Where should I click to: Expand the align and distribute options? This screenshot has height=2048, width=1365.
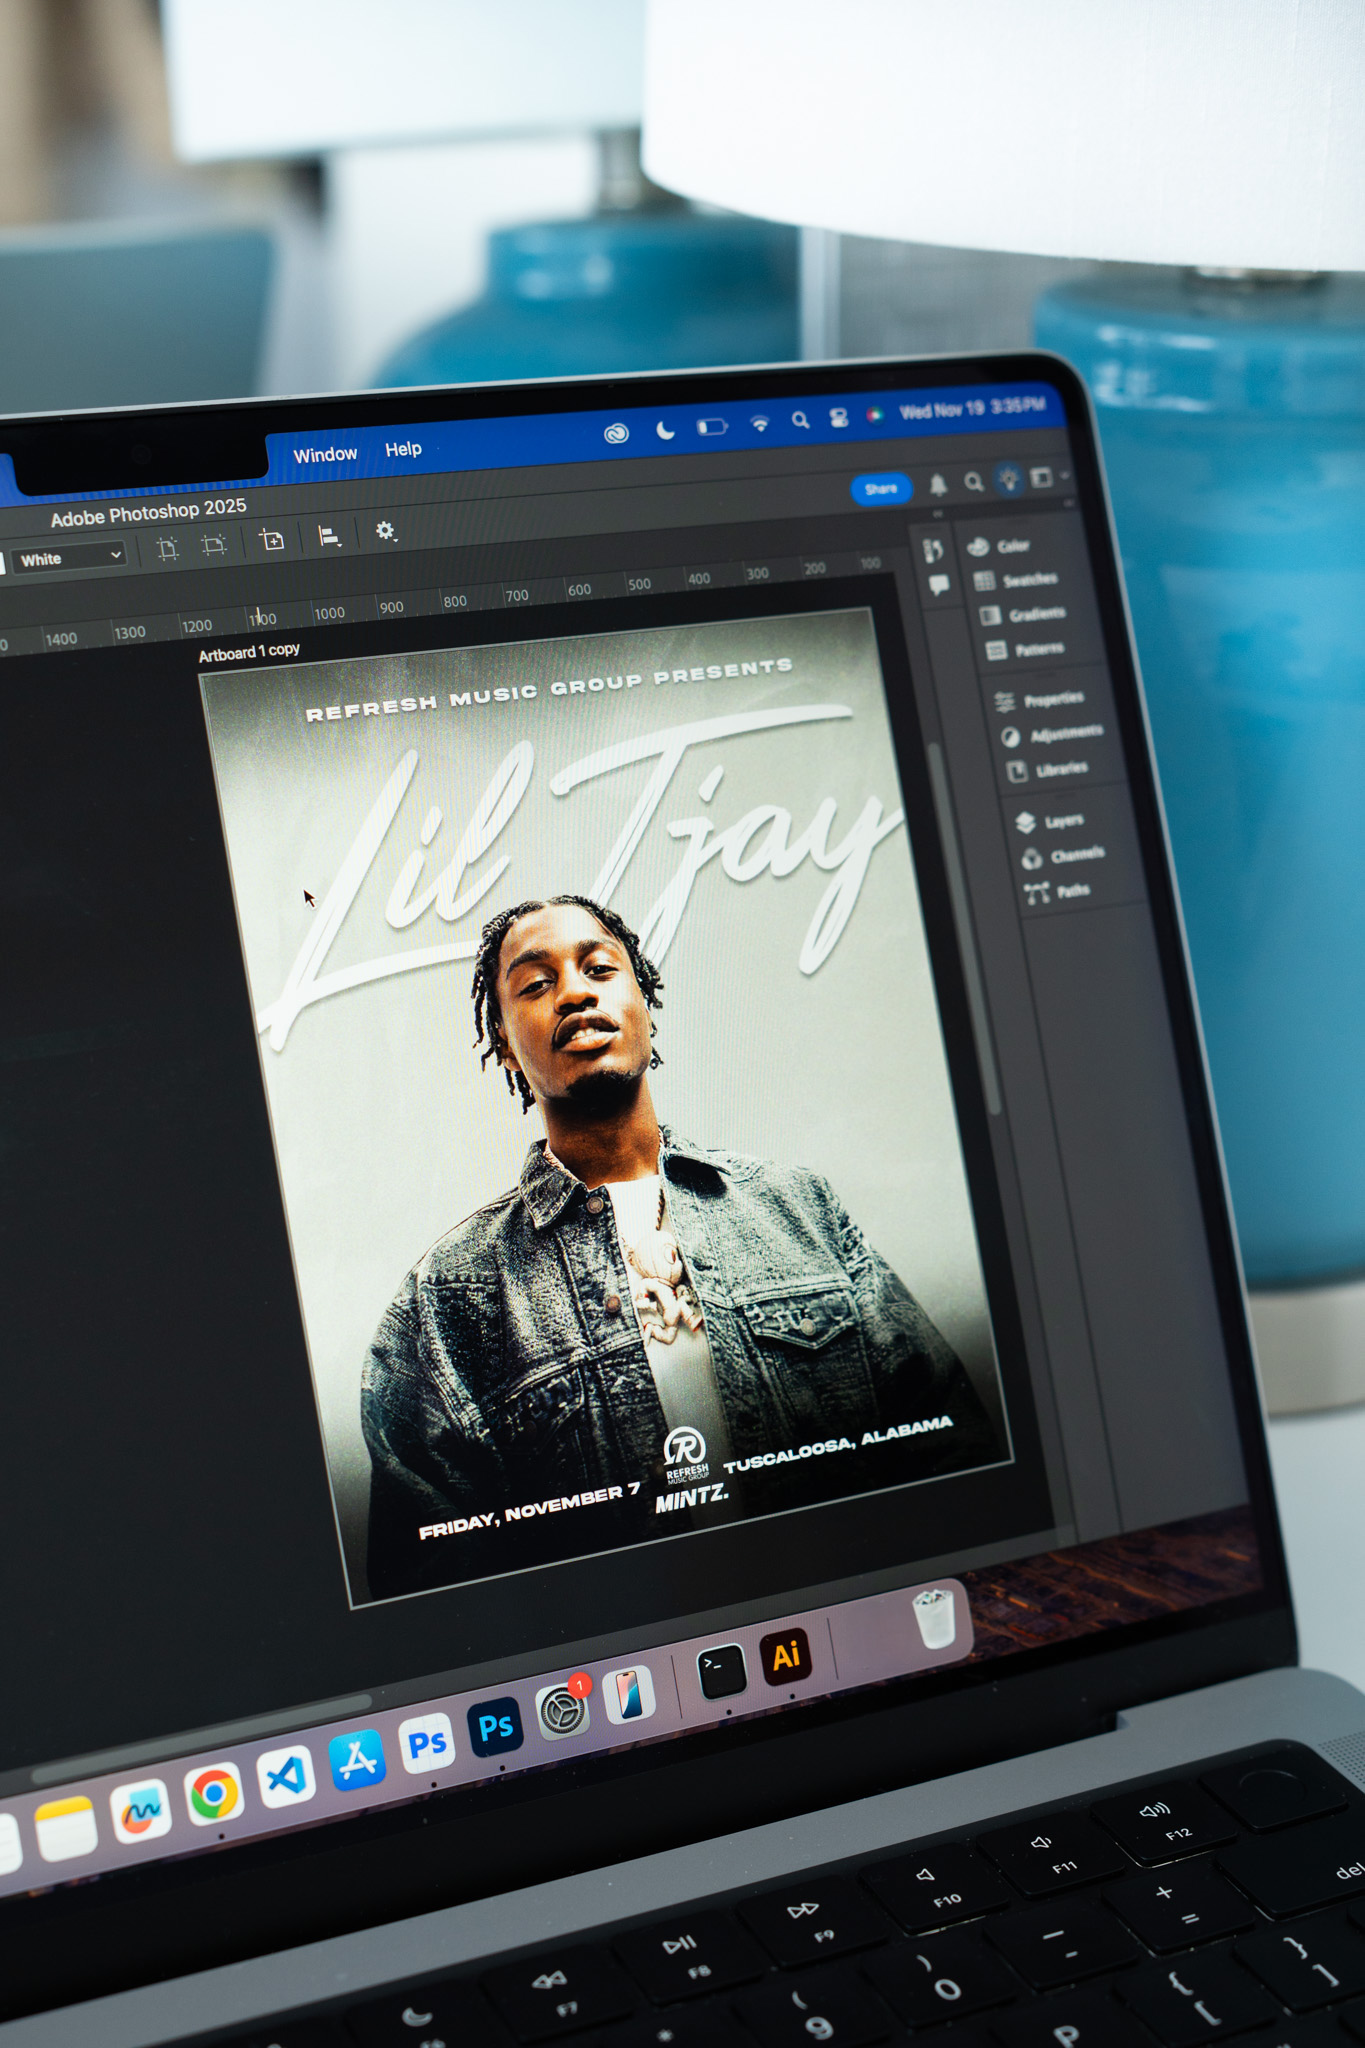pos(329,537)
